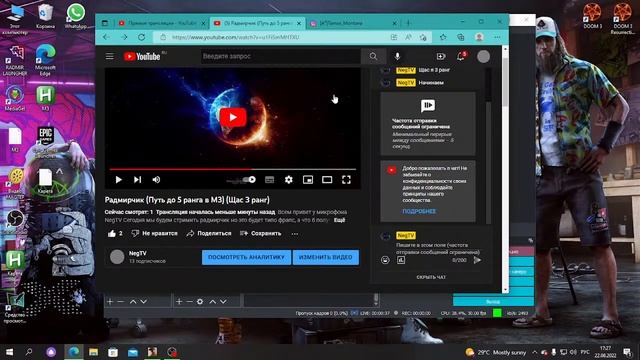Open Epic Games Launcher desktop icon
The height and width of the screenshot is (360, 640).
point(45,141)
